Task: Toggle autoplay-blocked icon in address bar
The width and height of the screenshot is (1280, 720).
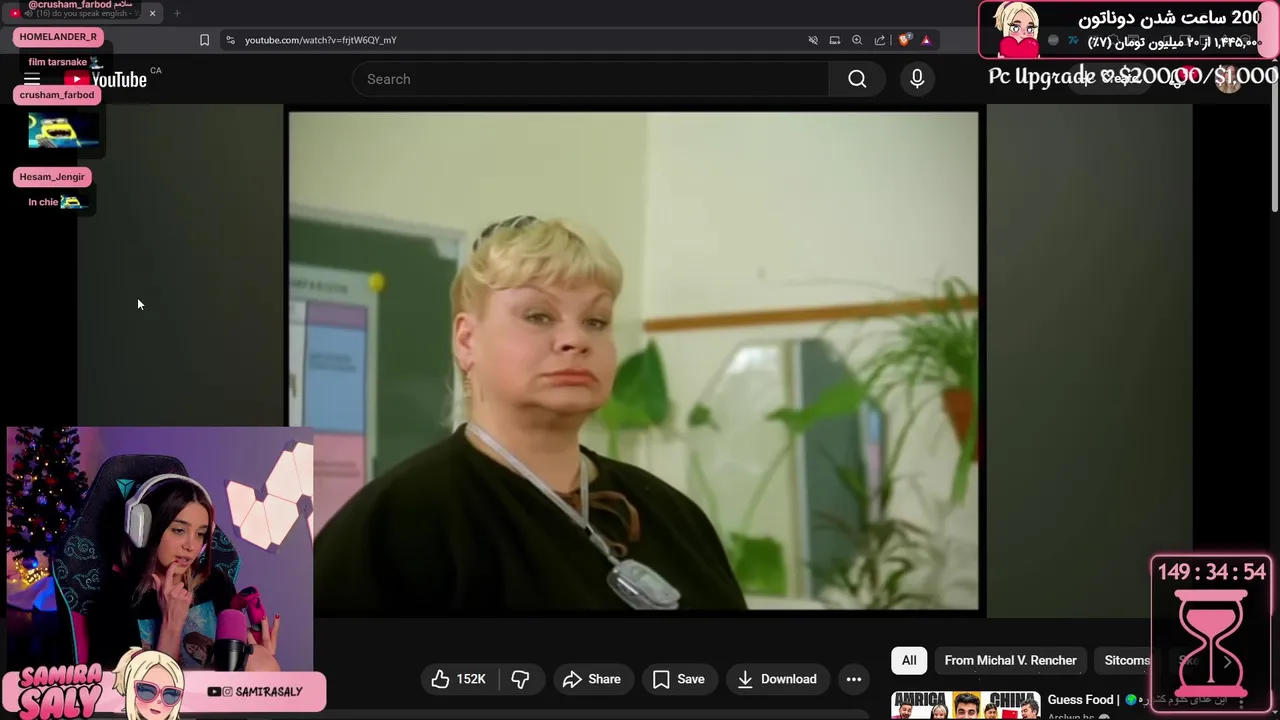Action: [x=813, y=40]
